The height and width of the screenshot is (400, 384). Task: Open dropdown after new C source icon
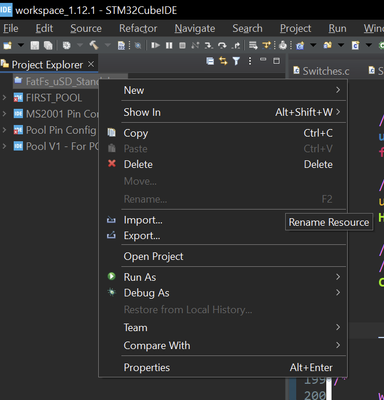click(x=369, y=45)
